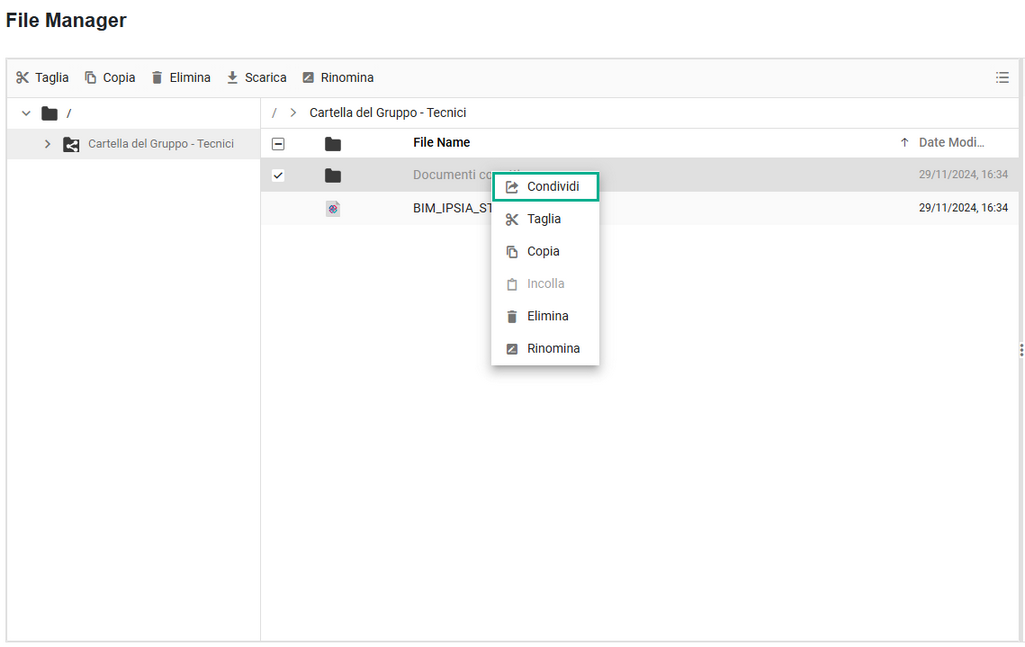
Task: Select Elimina from the context menu
Action: [547, 315]
